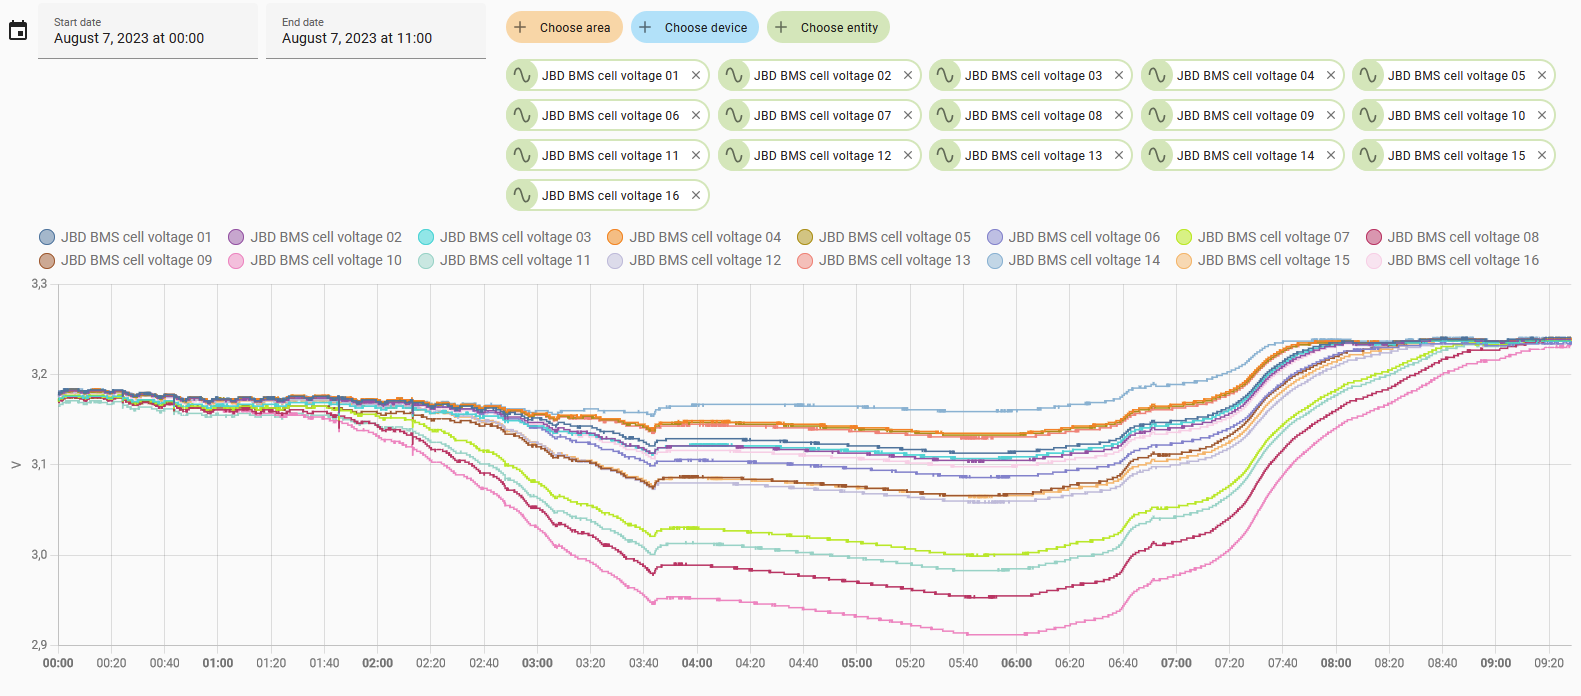Screen dimensions: 1581x696
Task: Toggle cell voltage 14 in chart legend
Action: point(1073,260)
